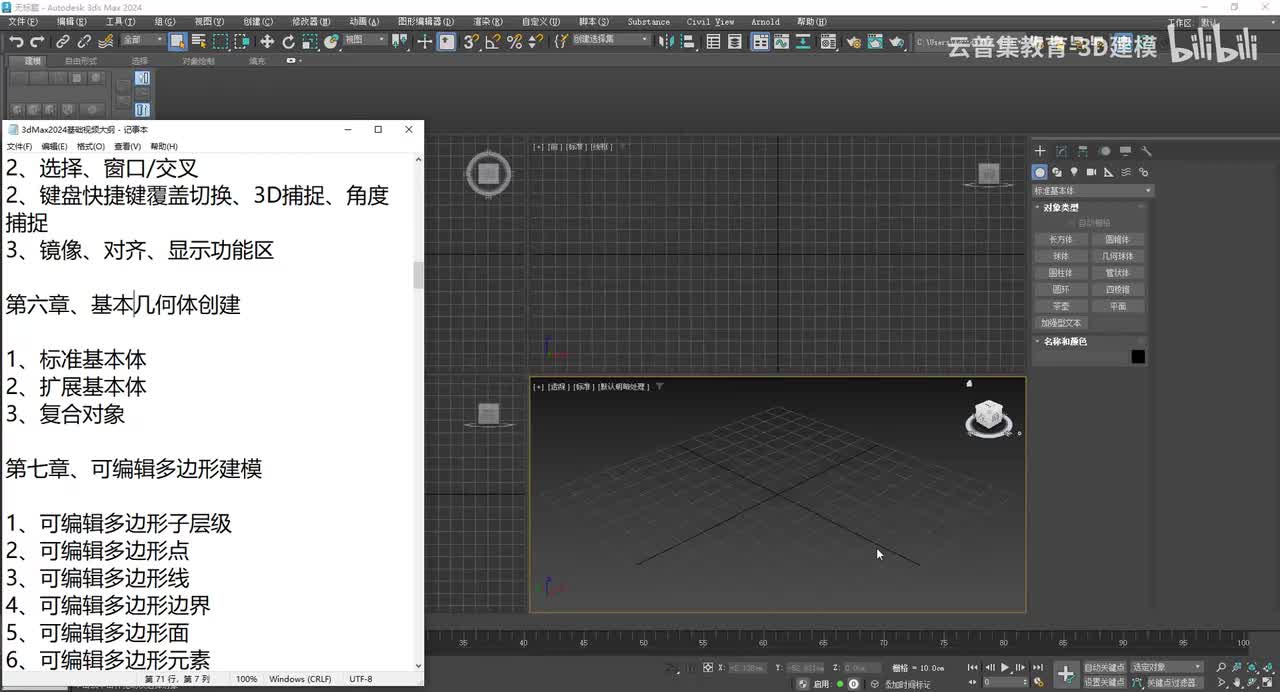Switch to the Modify panel tab icon
Viewport: 1280px width, 692px height.
tap(1061, 151)
